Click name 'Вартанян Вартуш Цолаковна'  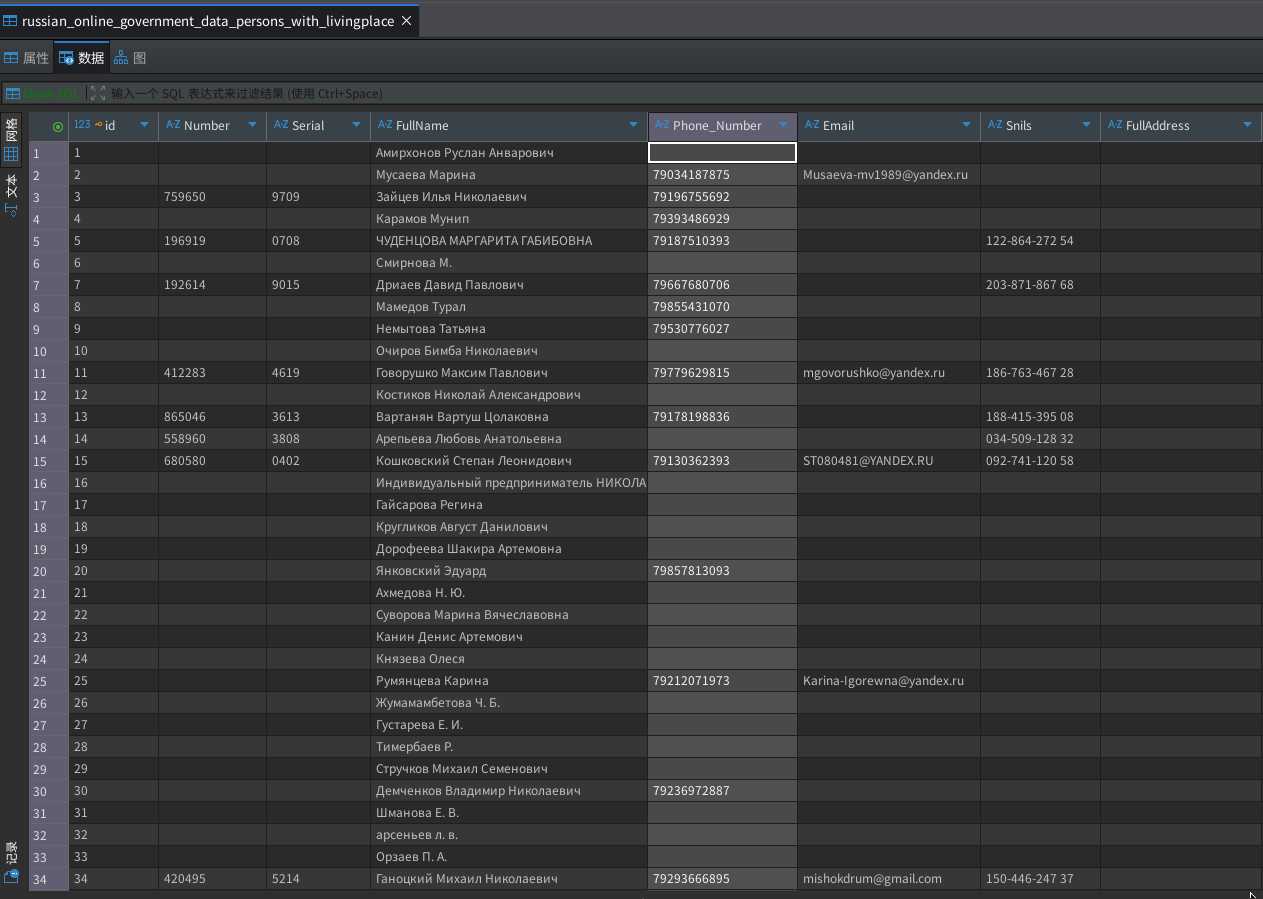coord(461,417)
